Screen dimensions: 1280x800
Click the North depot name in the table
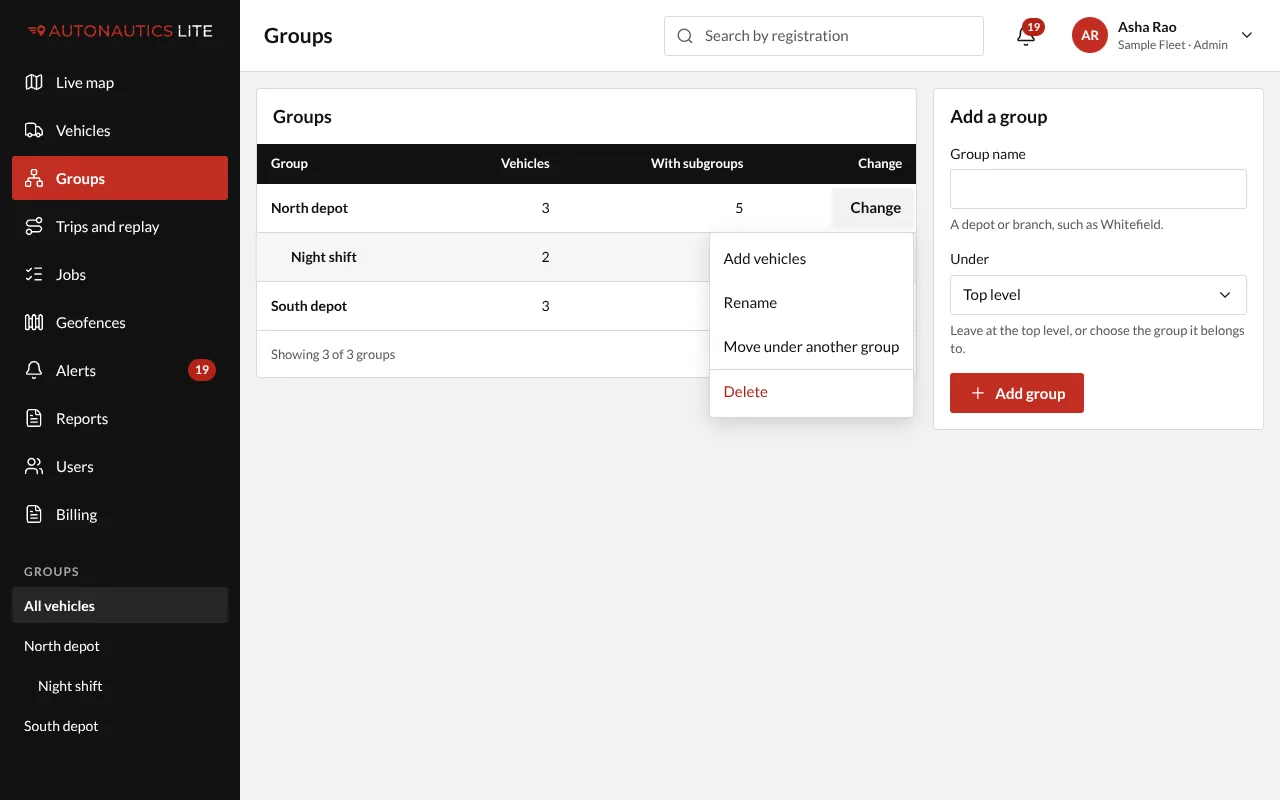tap(310, 208)
